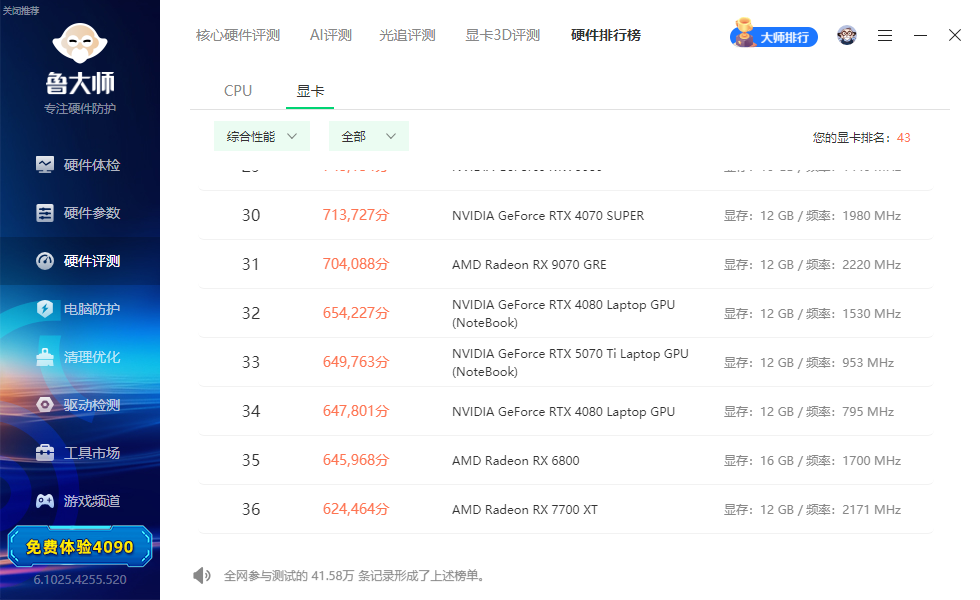Open the 光追评测 tab

(407, 36)
